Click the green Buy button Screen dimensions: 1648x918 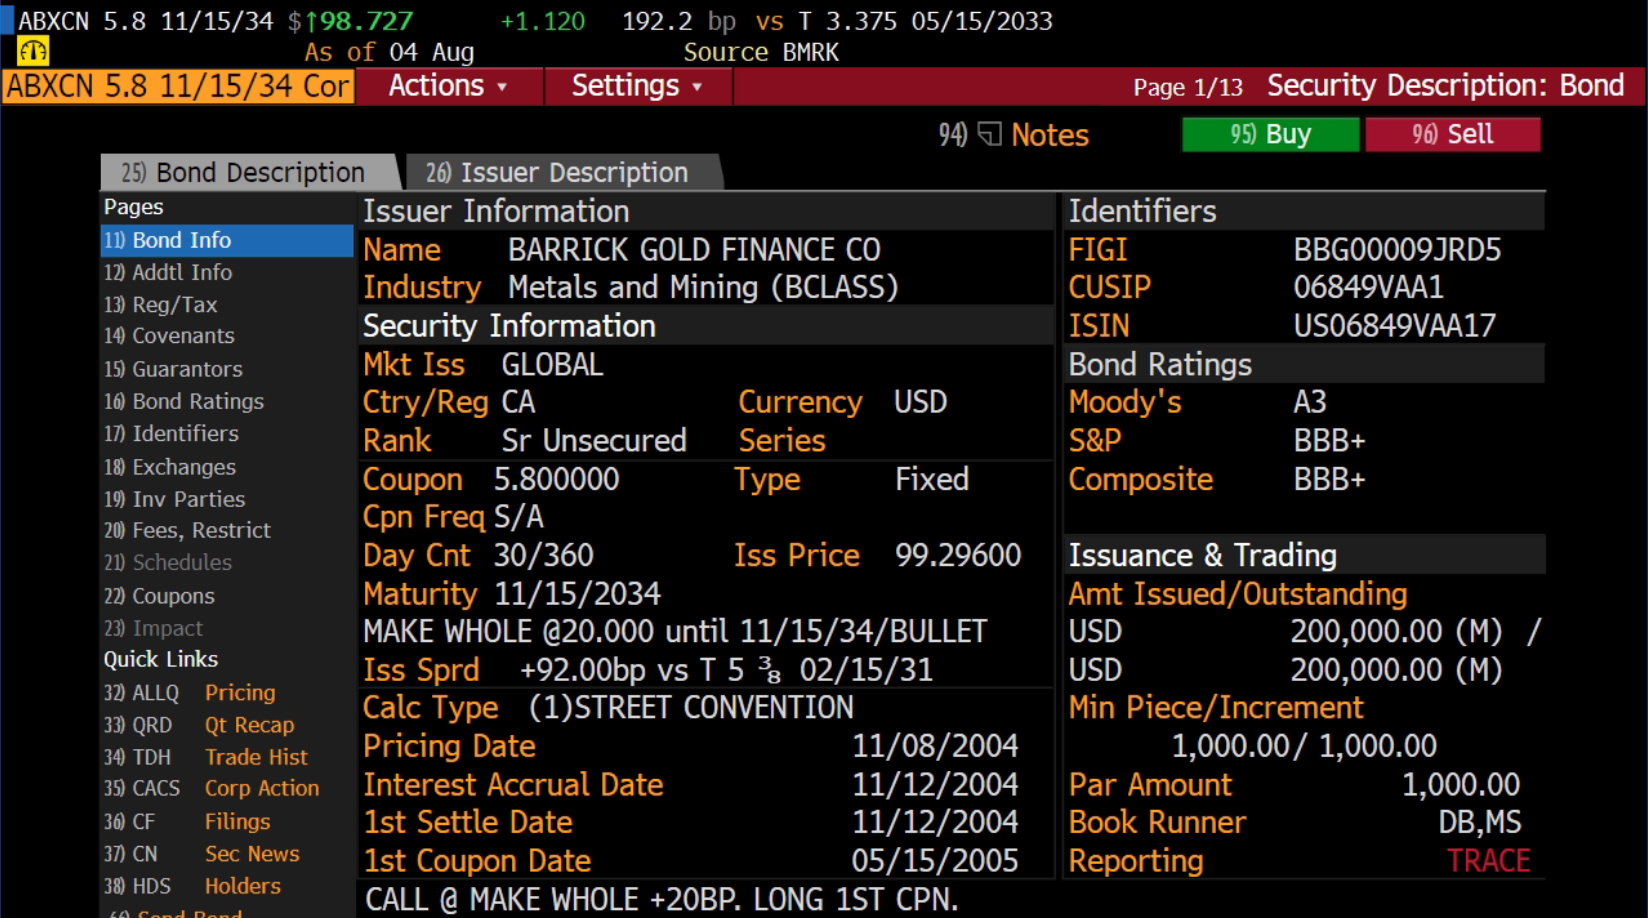click(x=1270, y=134)
